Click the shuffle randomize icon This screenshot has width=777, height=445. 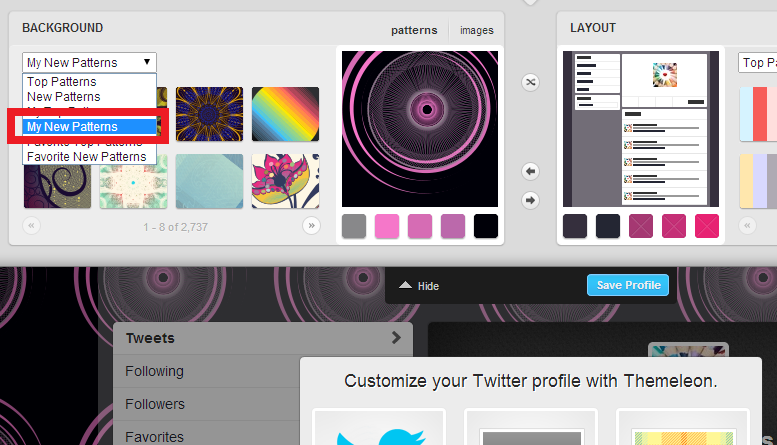click(531, 81)
